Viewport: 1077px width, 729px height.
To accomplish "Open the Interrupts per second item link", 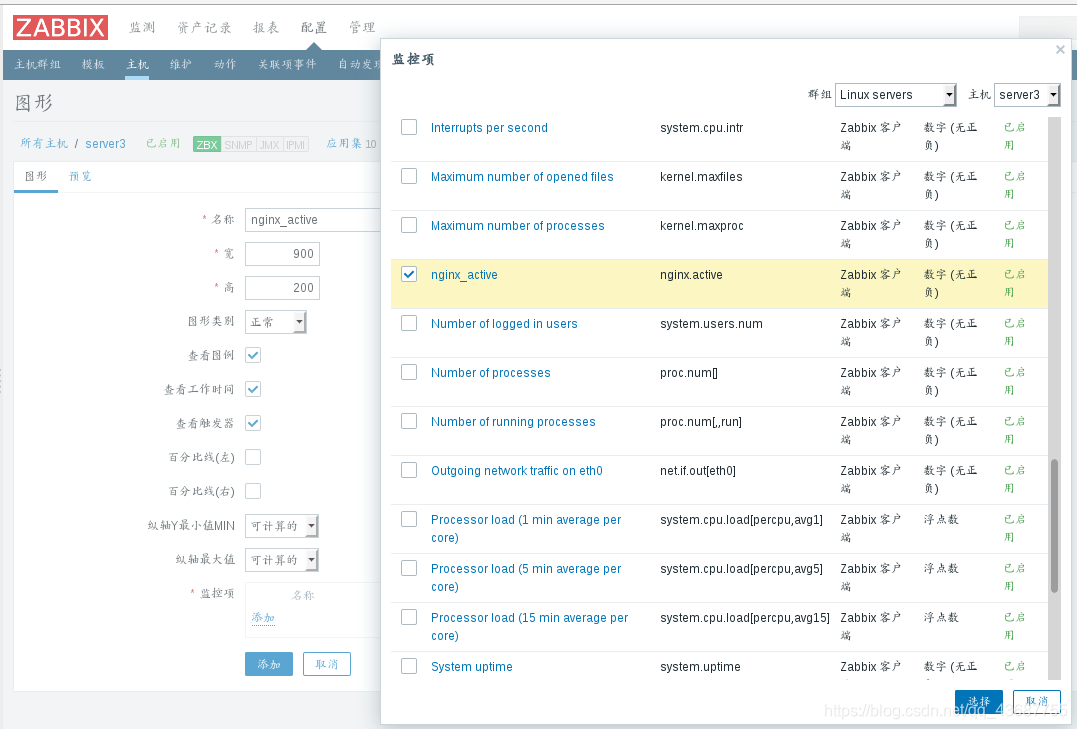I will [489, 128].
